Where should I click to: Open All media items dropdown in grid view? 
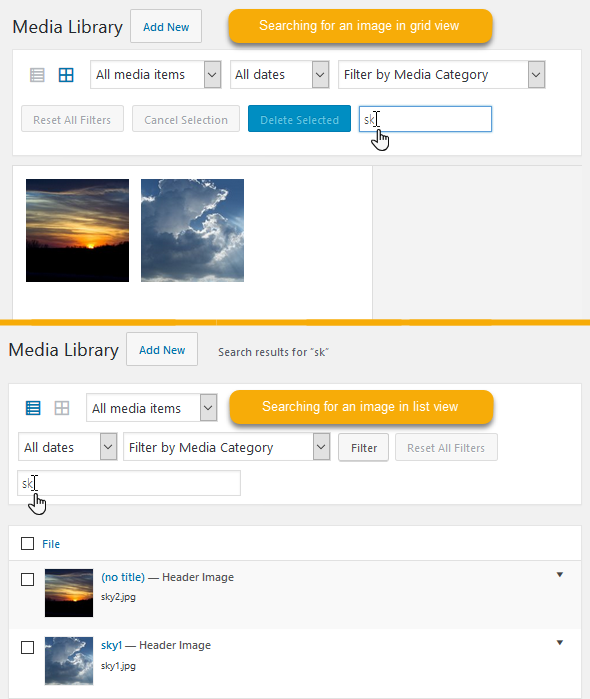(x=156, y=74)
